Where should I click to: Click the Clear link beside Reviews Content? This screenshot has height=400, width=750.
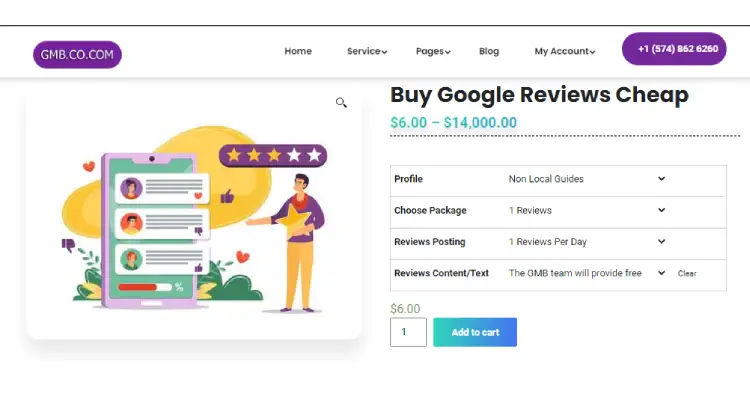coord(687,274)
